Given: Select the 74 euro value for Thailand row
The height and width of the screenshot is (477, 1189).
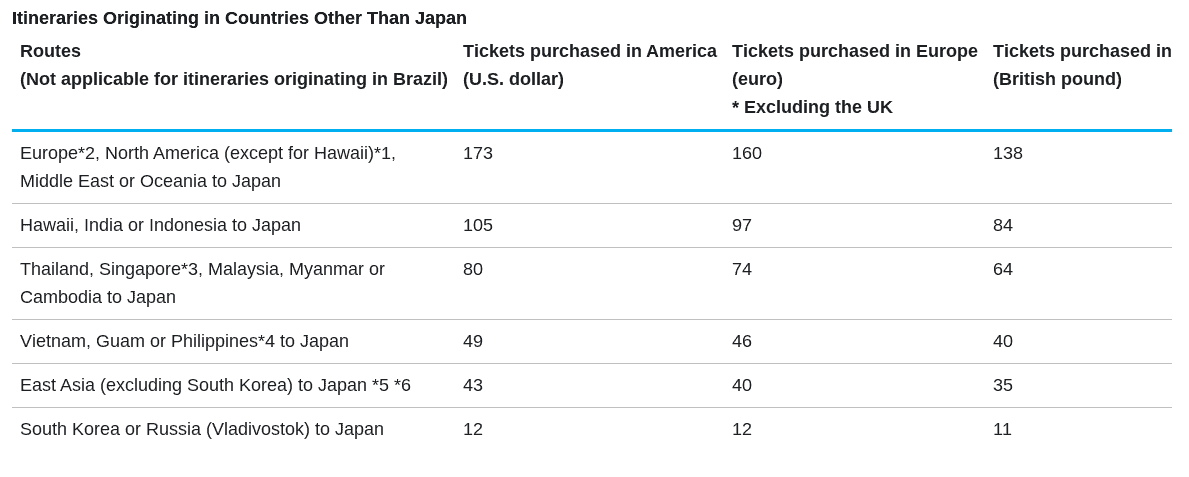Looking at the screenshot, I should [x=742, y=269].
